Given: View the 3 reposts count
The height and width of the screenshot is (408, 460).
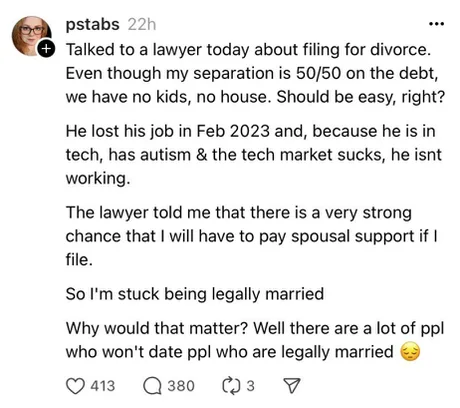Looking at the screenshot, I should 250,386.
